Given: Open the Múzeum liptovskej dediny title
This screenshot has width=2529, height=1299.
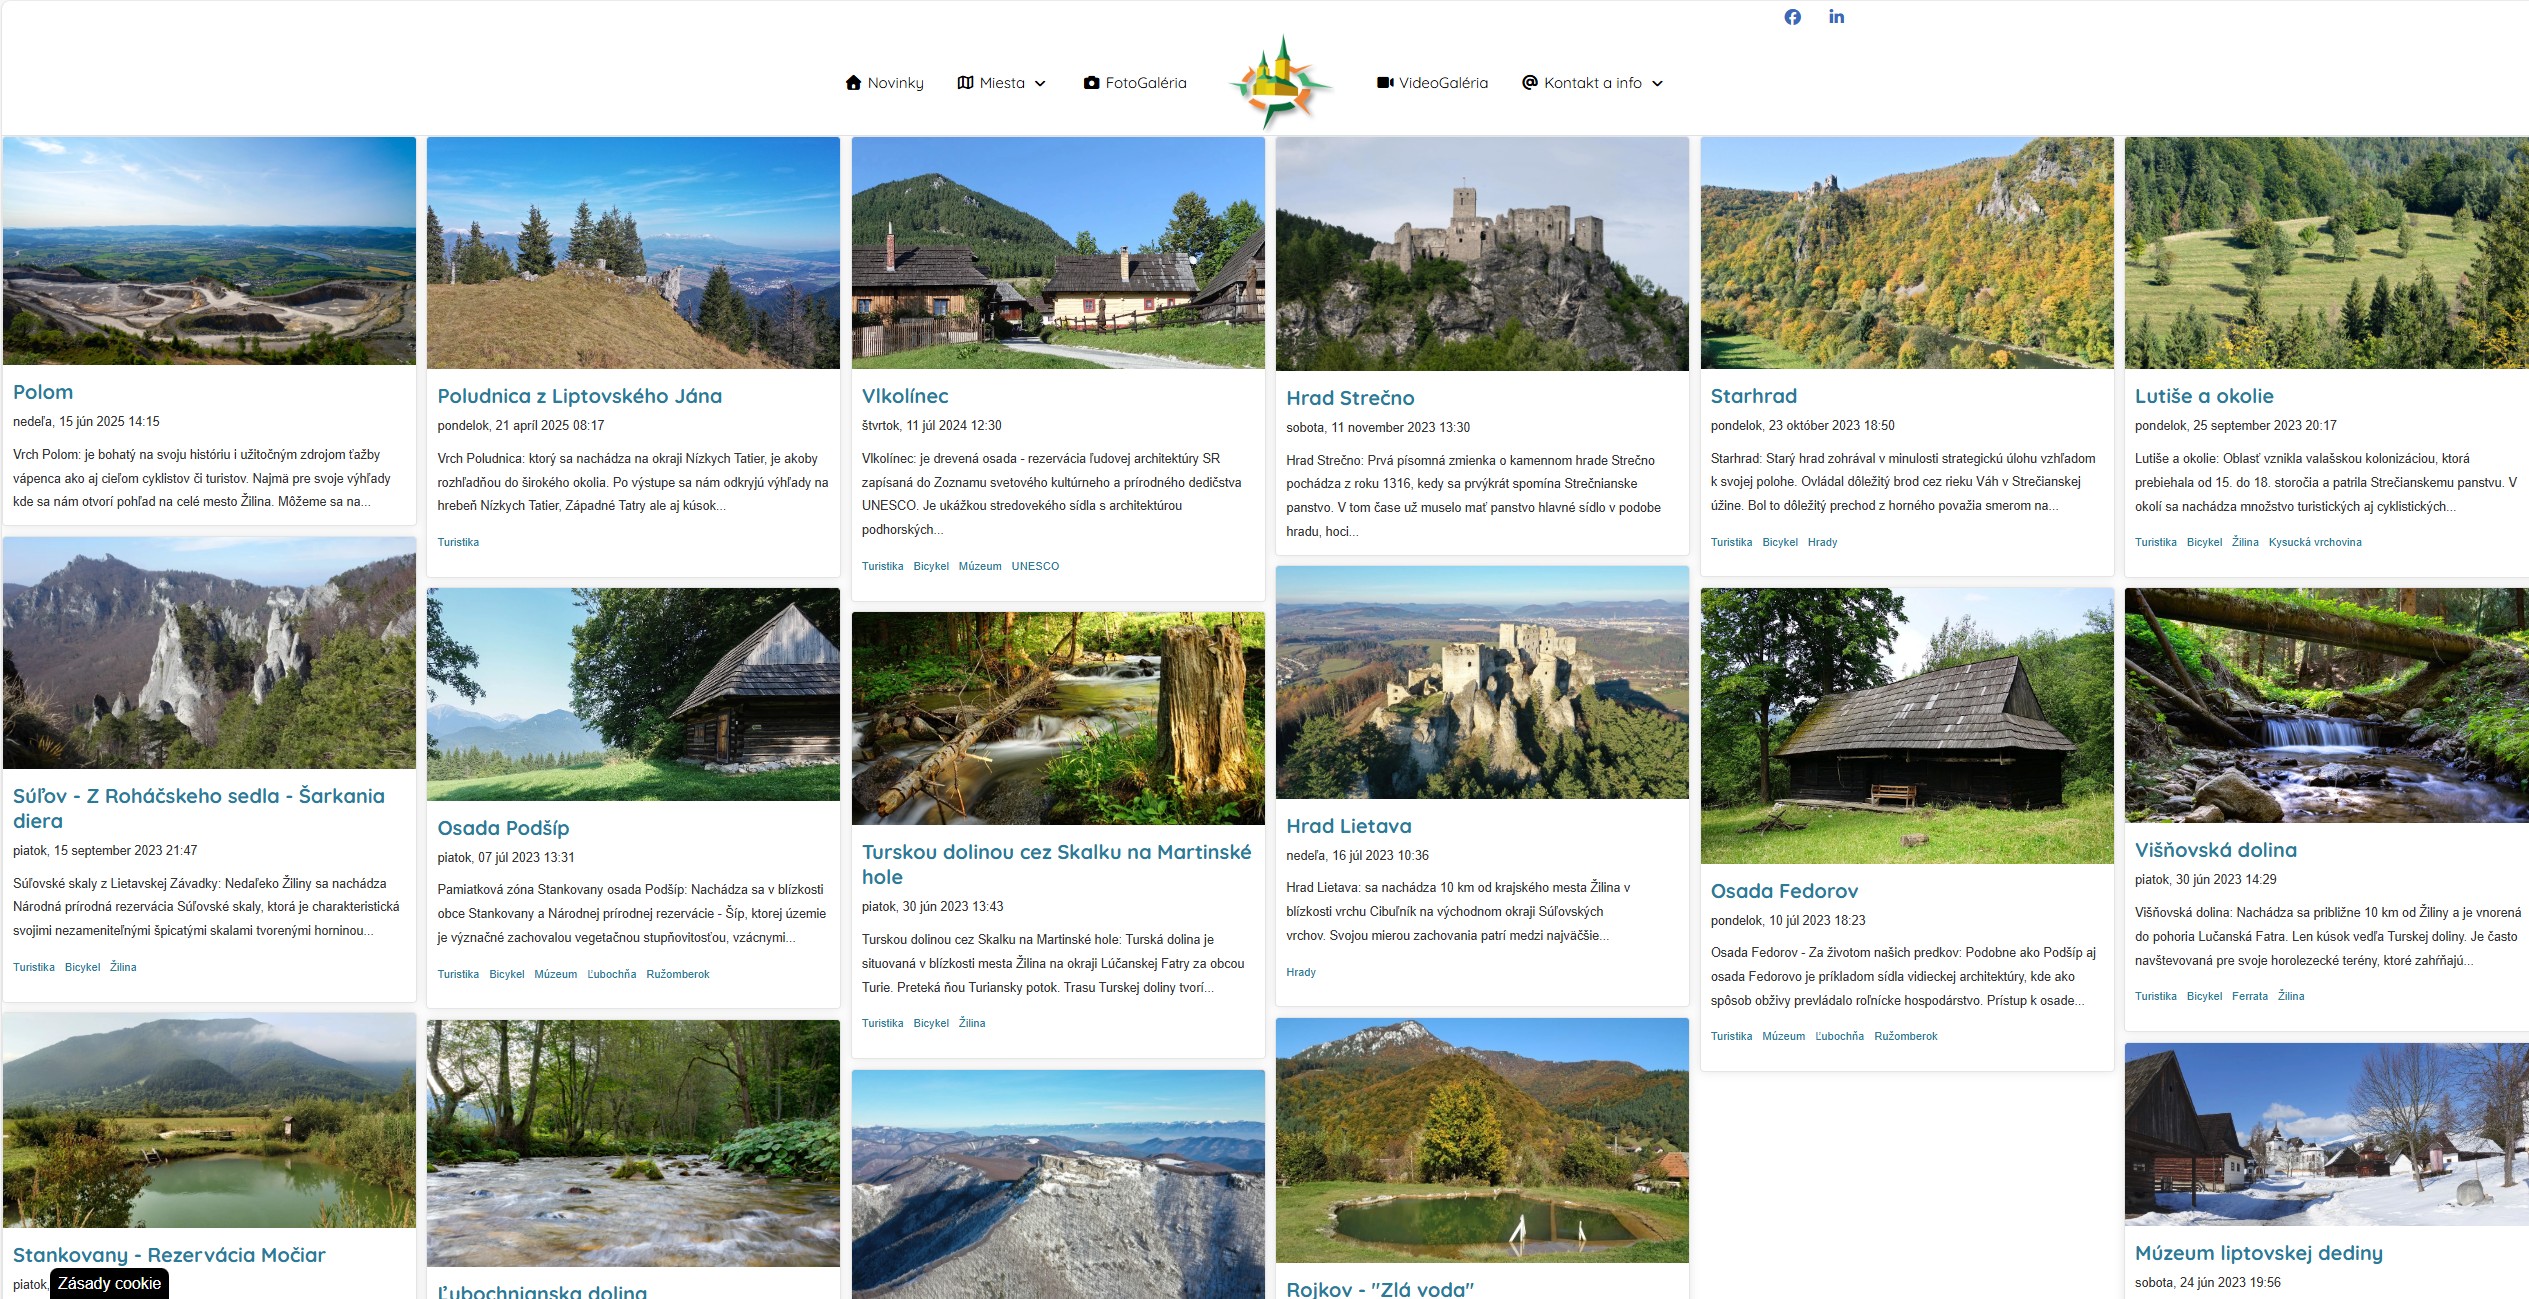Looking at the screenshot, I should pos(2258,1253).
